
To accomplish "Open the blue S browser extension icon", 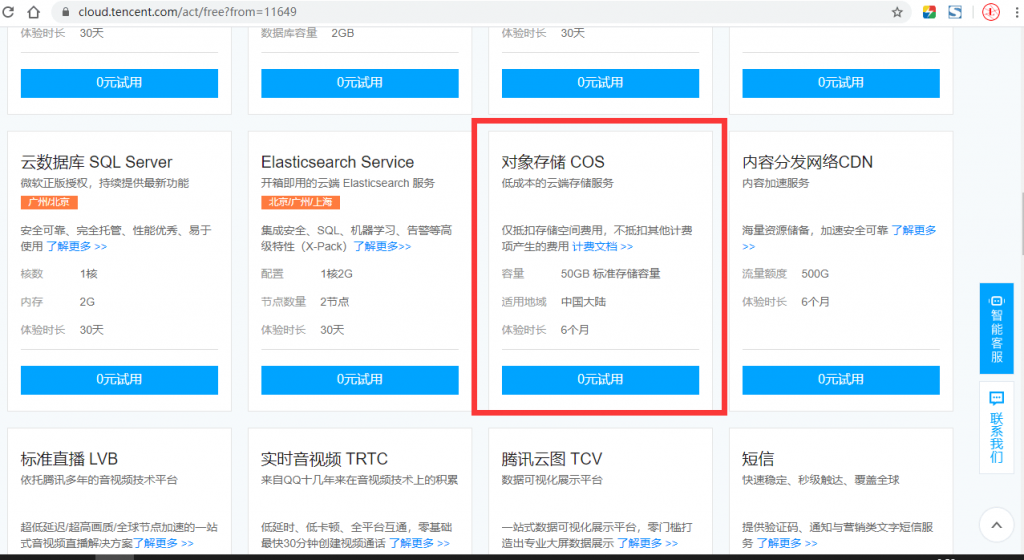I will 955,12.
